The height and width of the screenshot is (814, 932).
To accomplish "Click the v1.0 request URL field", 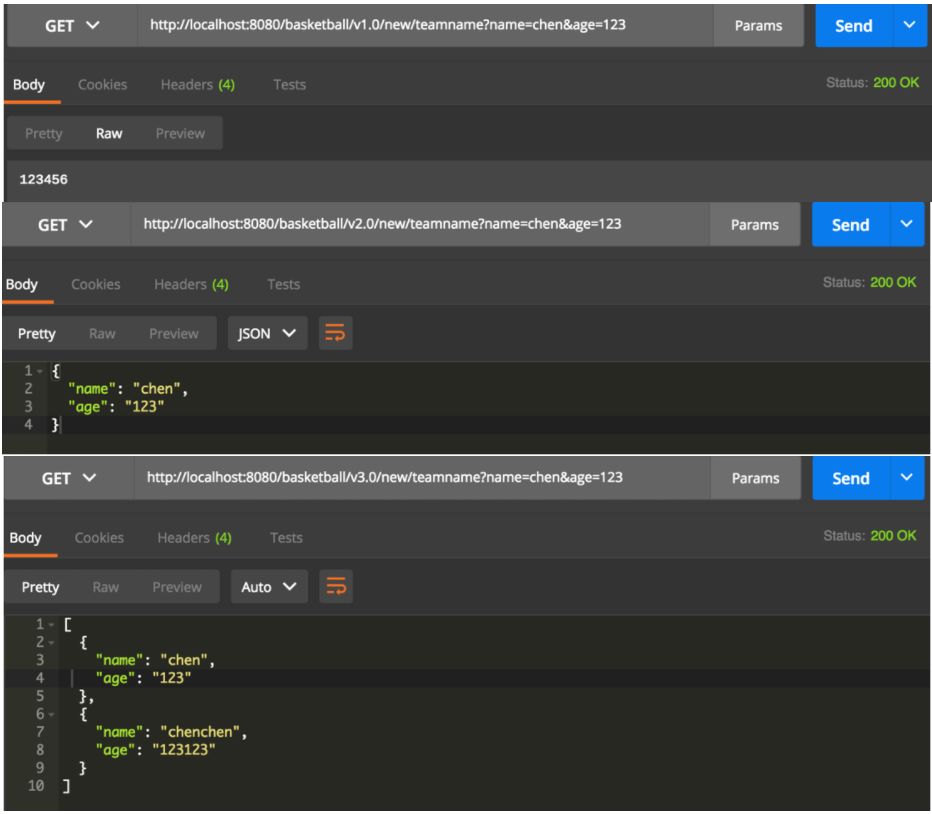I will 424,24.
